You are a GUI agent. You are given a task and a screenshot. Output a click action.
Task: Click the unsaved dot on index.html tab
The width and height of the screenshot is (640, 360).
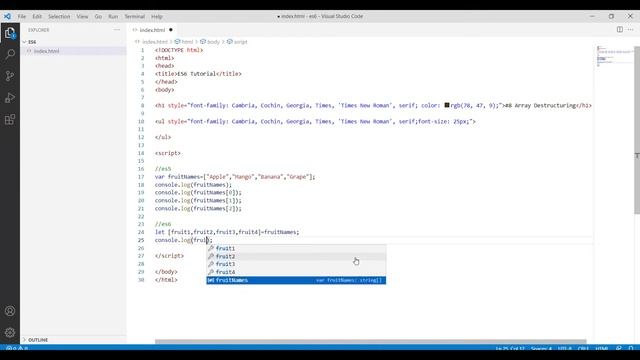pos(171,30)
